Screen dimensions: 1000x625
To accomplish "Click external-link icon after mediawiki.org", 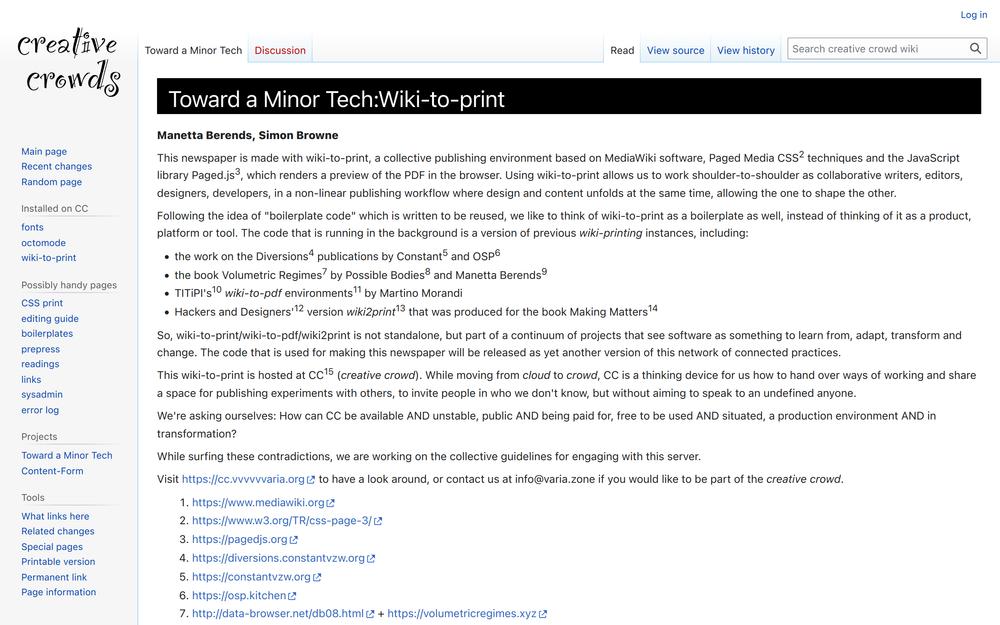I will point(330,503).
